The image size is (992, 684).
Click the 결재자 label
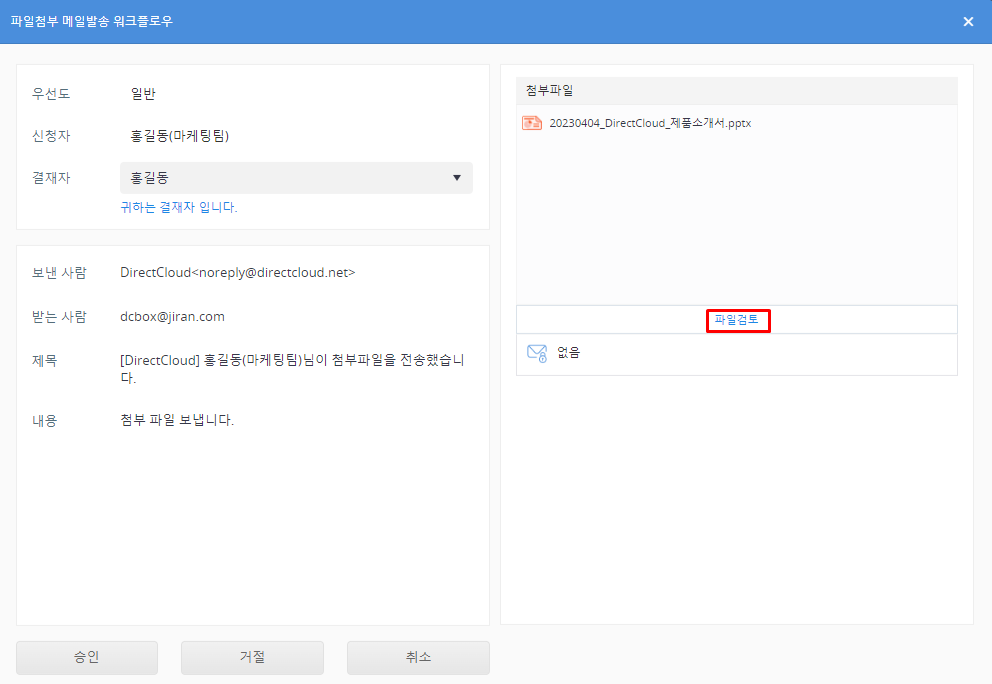(51, 178)
